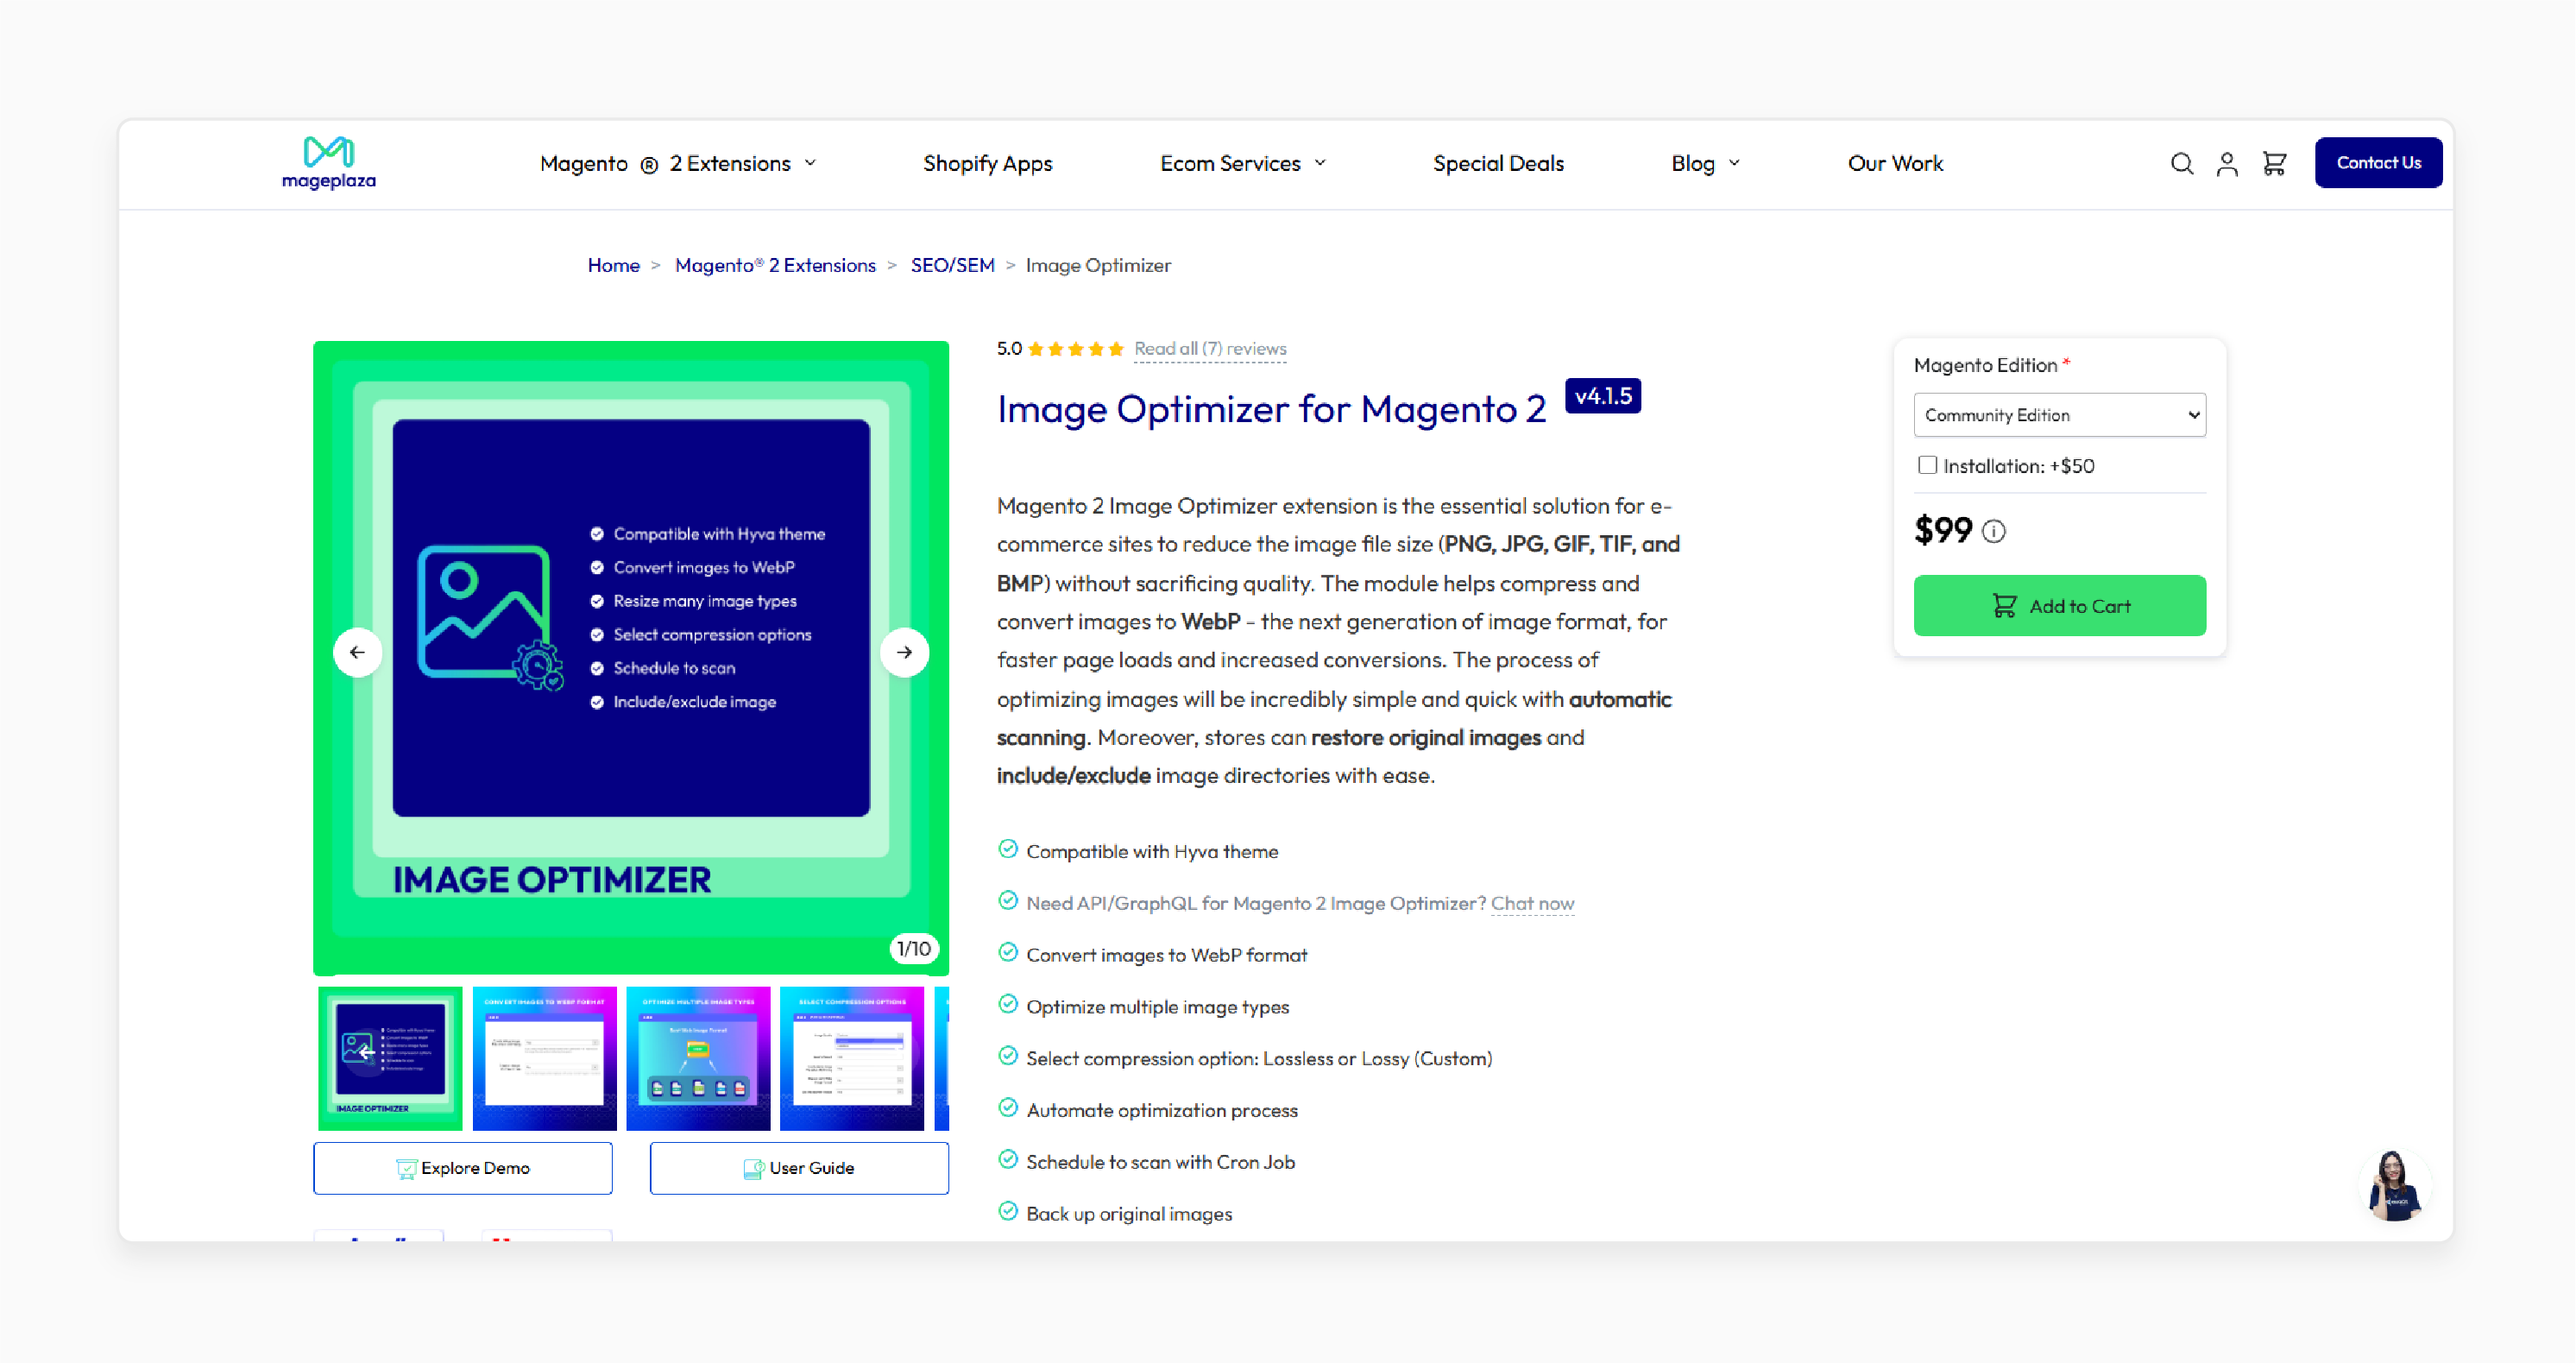Click 'Optimize multiple image types' text
2576x1363 pixels.
click(1158, 1007)
